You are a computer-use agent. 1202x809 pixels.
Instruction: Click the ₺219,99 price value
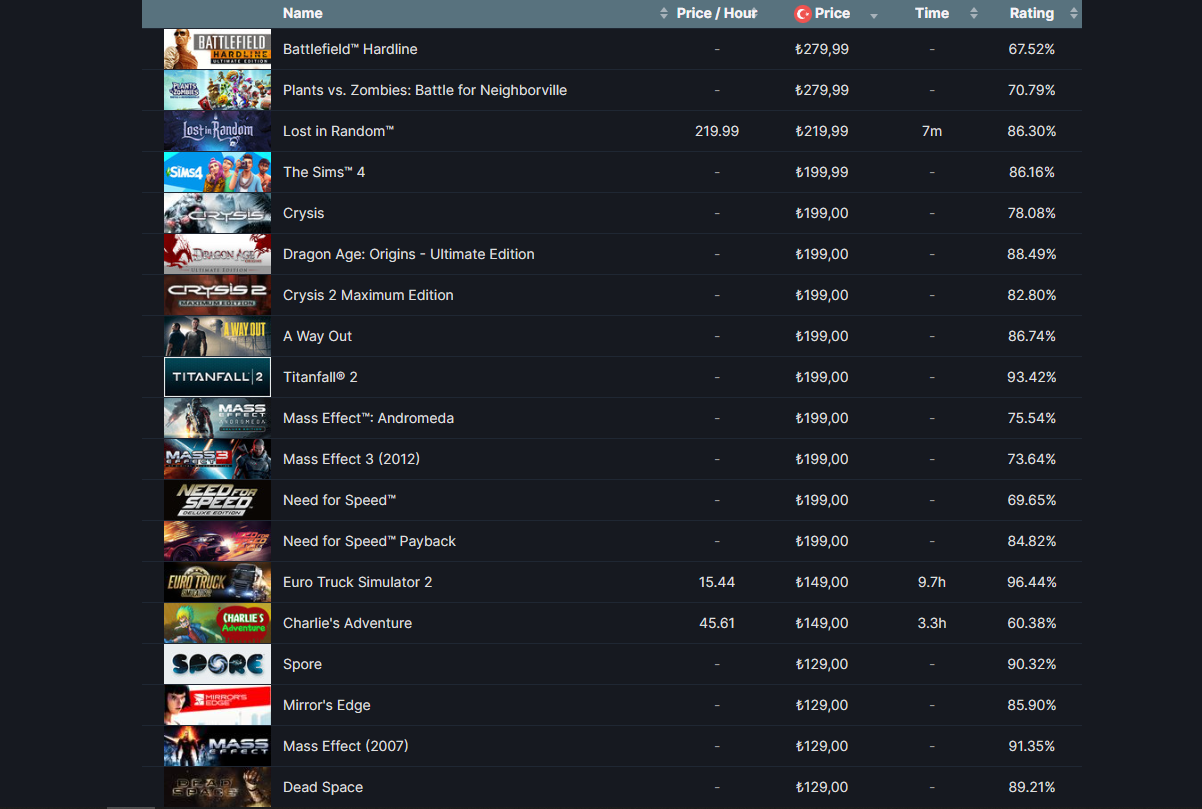pyautogui.click(x=822, y=131)
